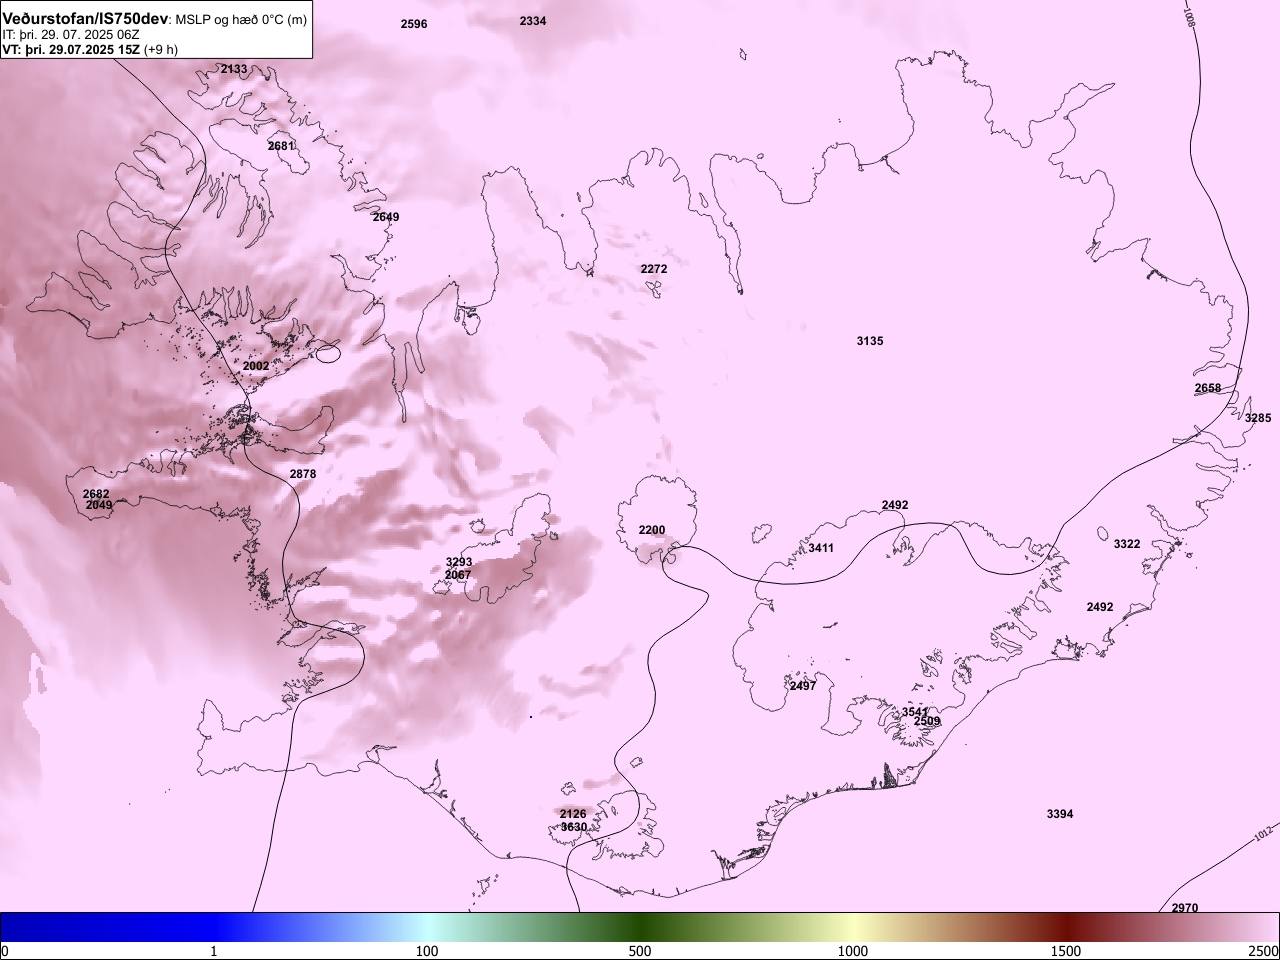Click the 1012 isobar pressure label
Screen dimensions: 1280x960
1263,832
